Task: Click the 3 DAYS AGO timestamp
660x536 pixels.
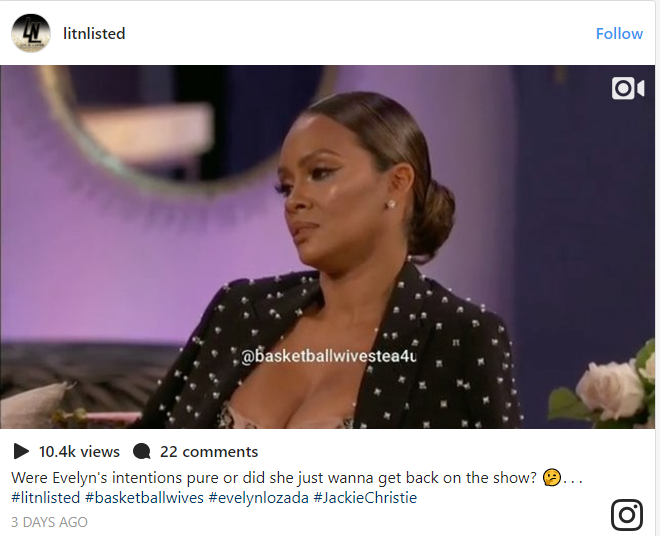Action: point(49,522)
